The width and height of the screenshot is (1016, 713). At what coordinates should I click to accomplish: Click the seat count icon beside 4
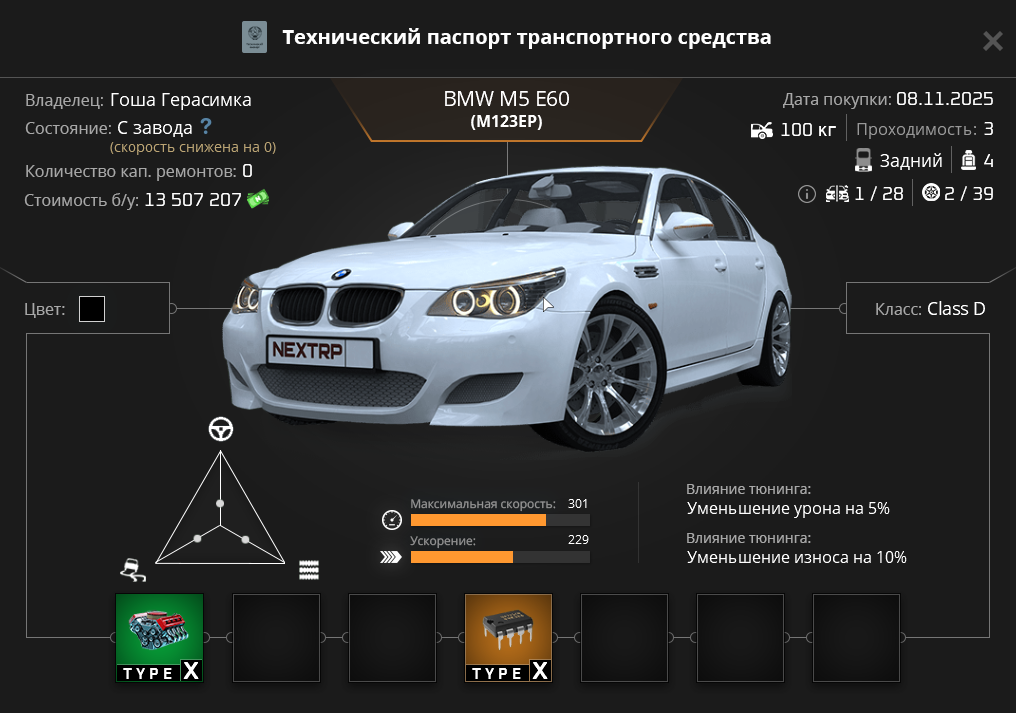point(968,160)
